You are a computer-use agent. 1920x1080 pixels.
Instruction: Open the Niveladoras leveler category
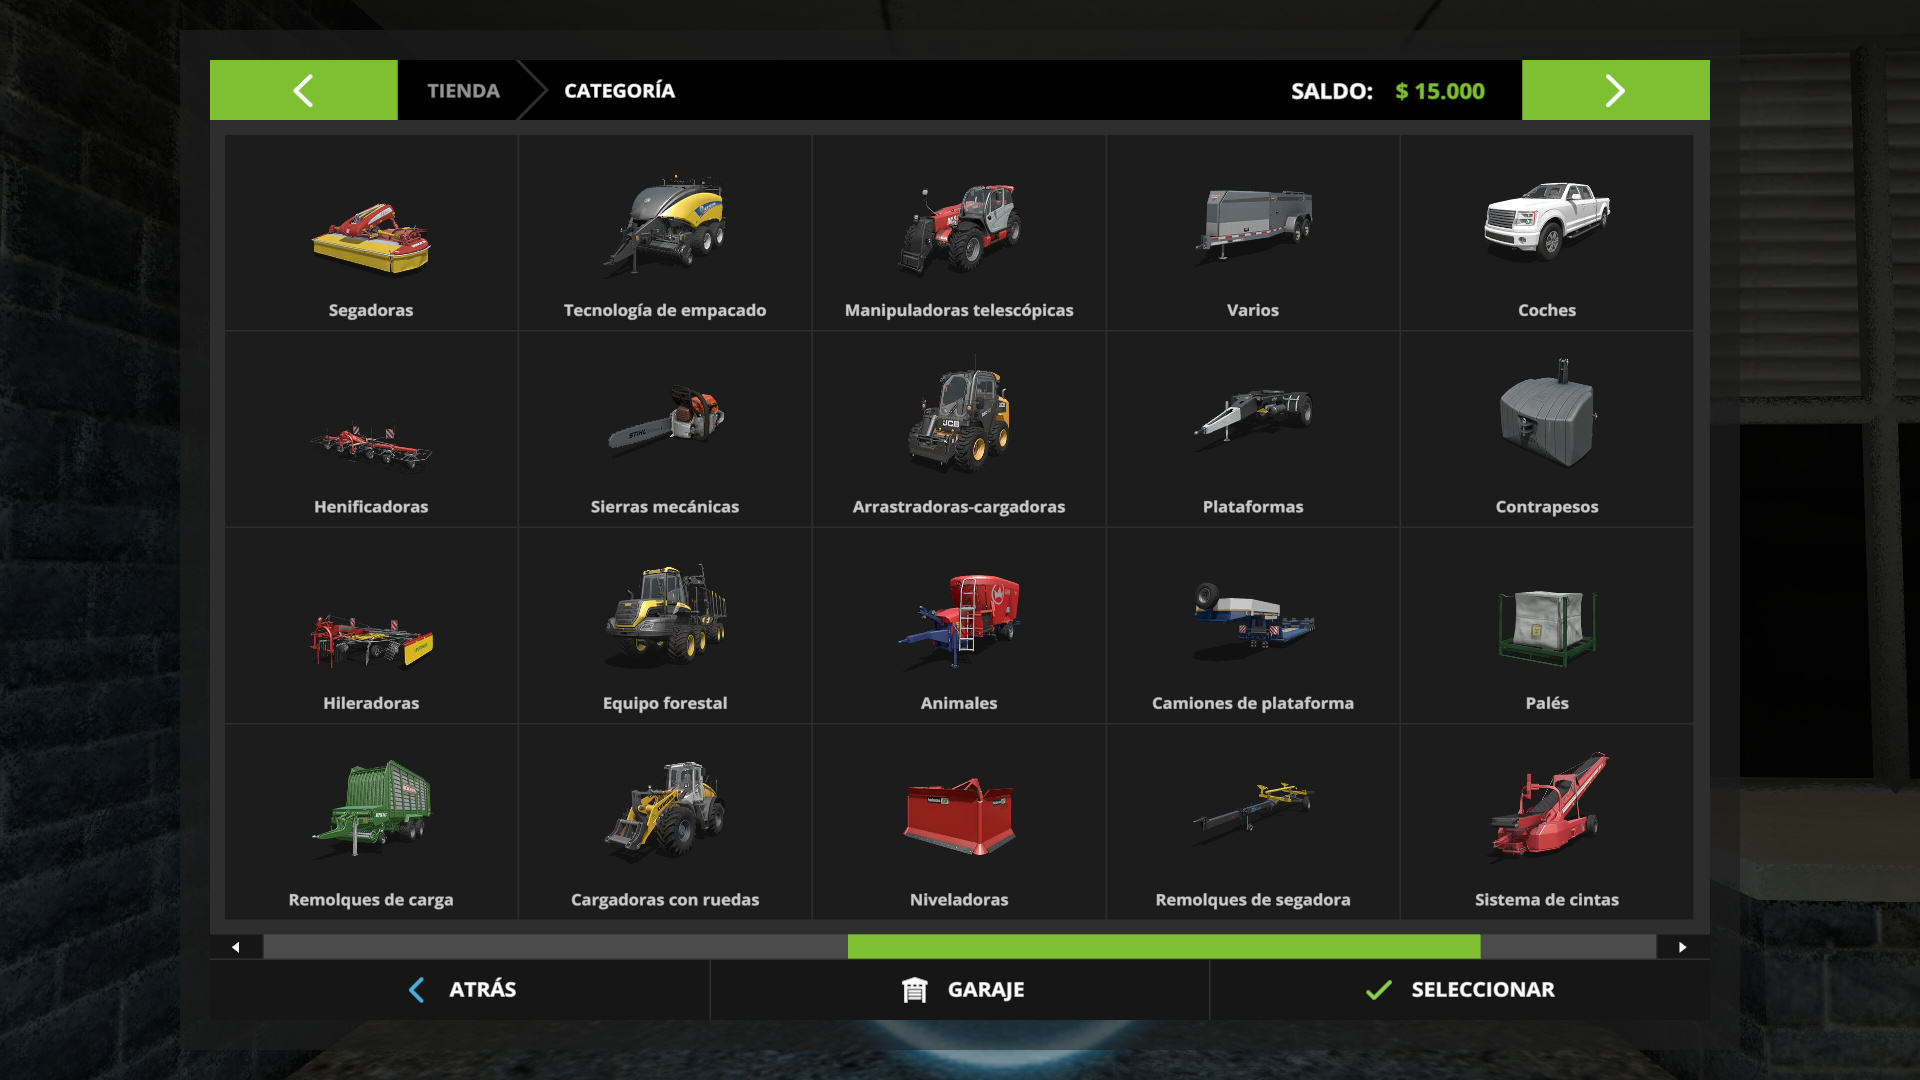click(959, 823)
